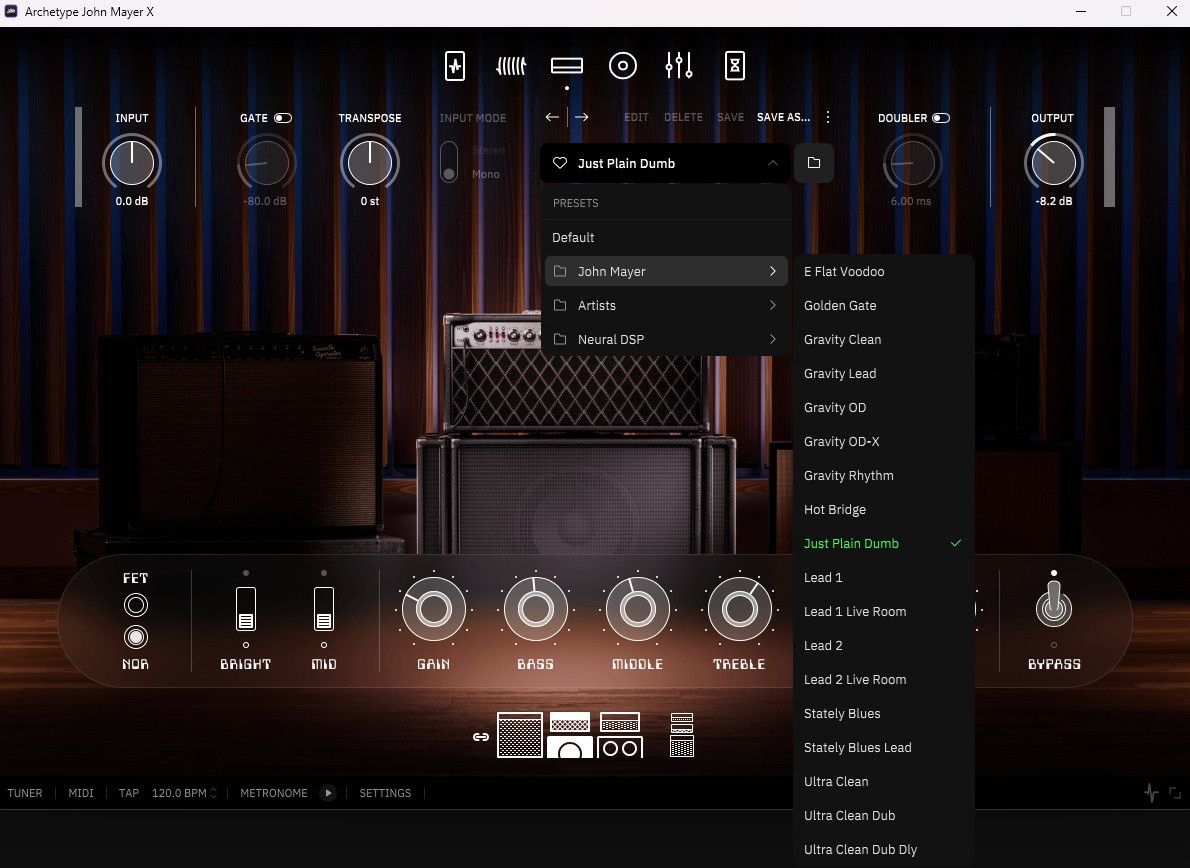Click the EDIT preset button
This screenshot has width=1190, height=868.
pos(636,117)
